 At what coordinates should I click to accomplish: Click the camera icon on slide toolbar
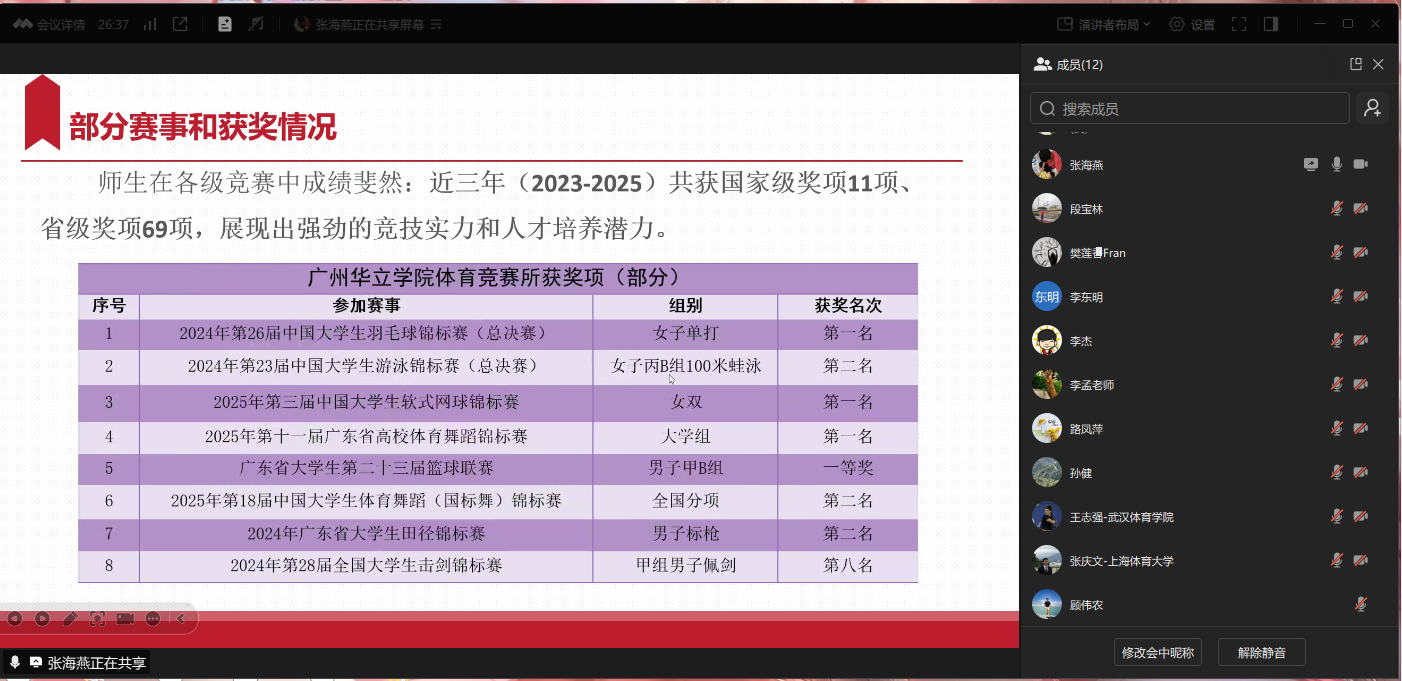125,619
